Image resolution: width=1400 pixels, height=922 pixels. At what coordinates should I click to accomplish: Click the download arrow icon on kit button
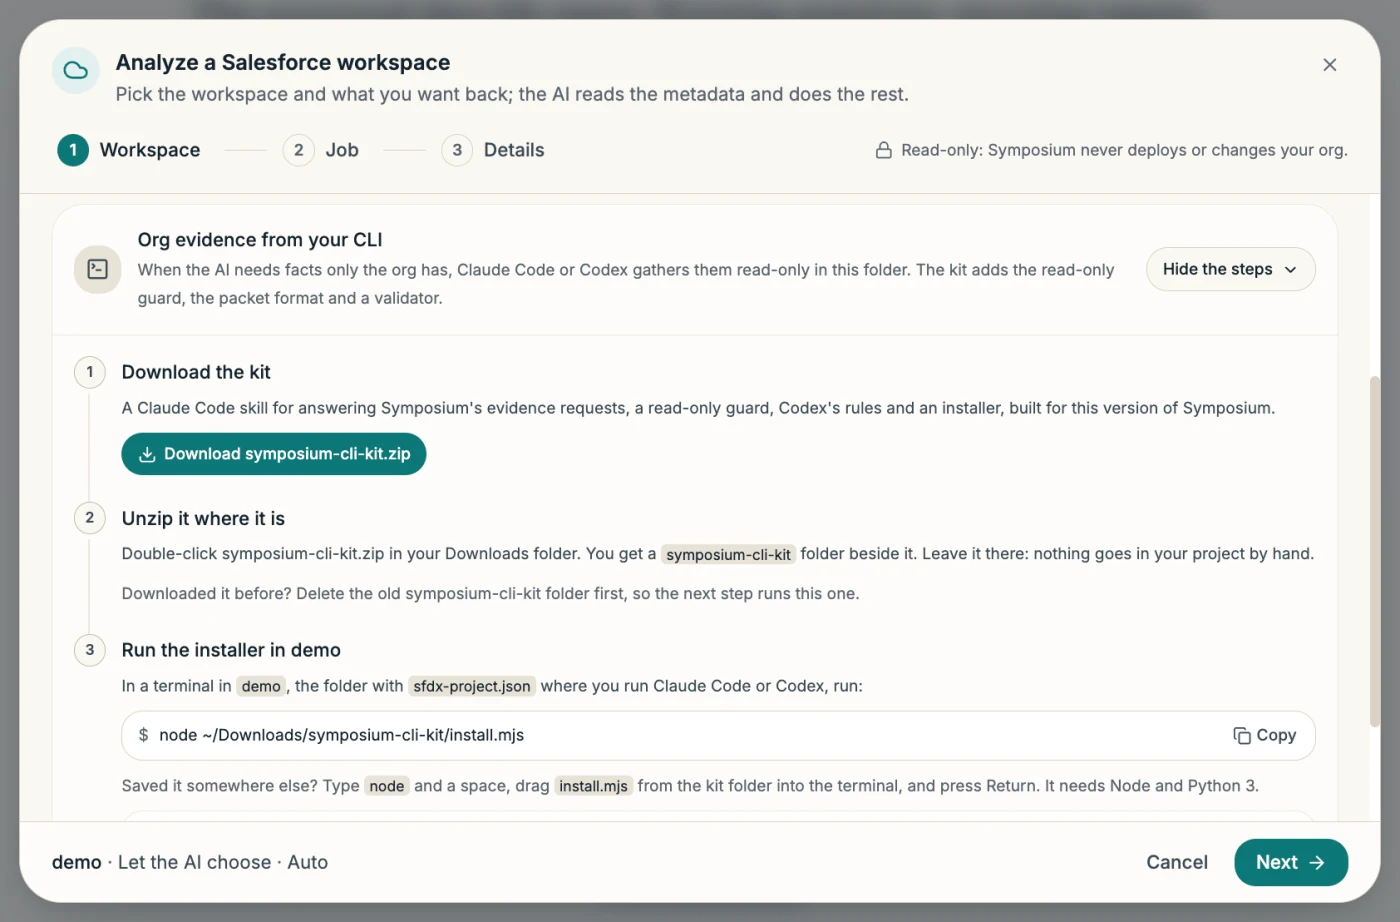(147, 454)
